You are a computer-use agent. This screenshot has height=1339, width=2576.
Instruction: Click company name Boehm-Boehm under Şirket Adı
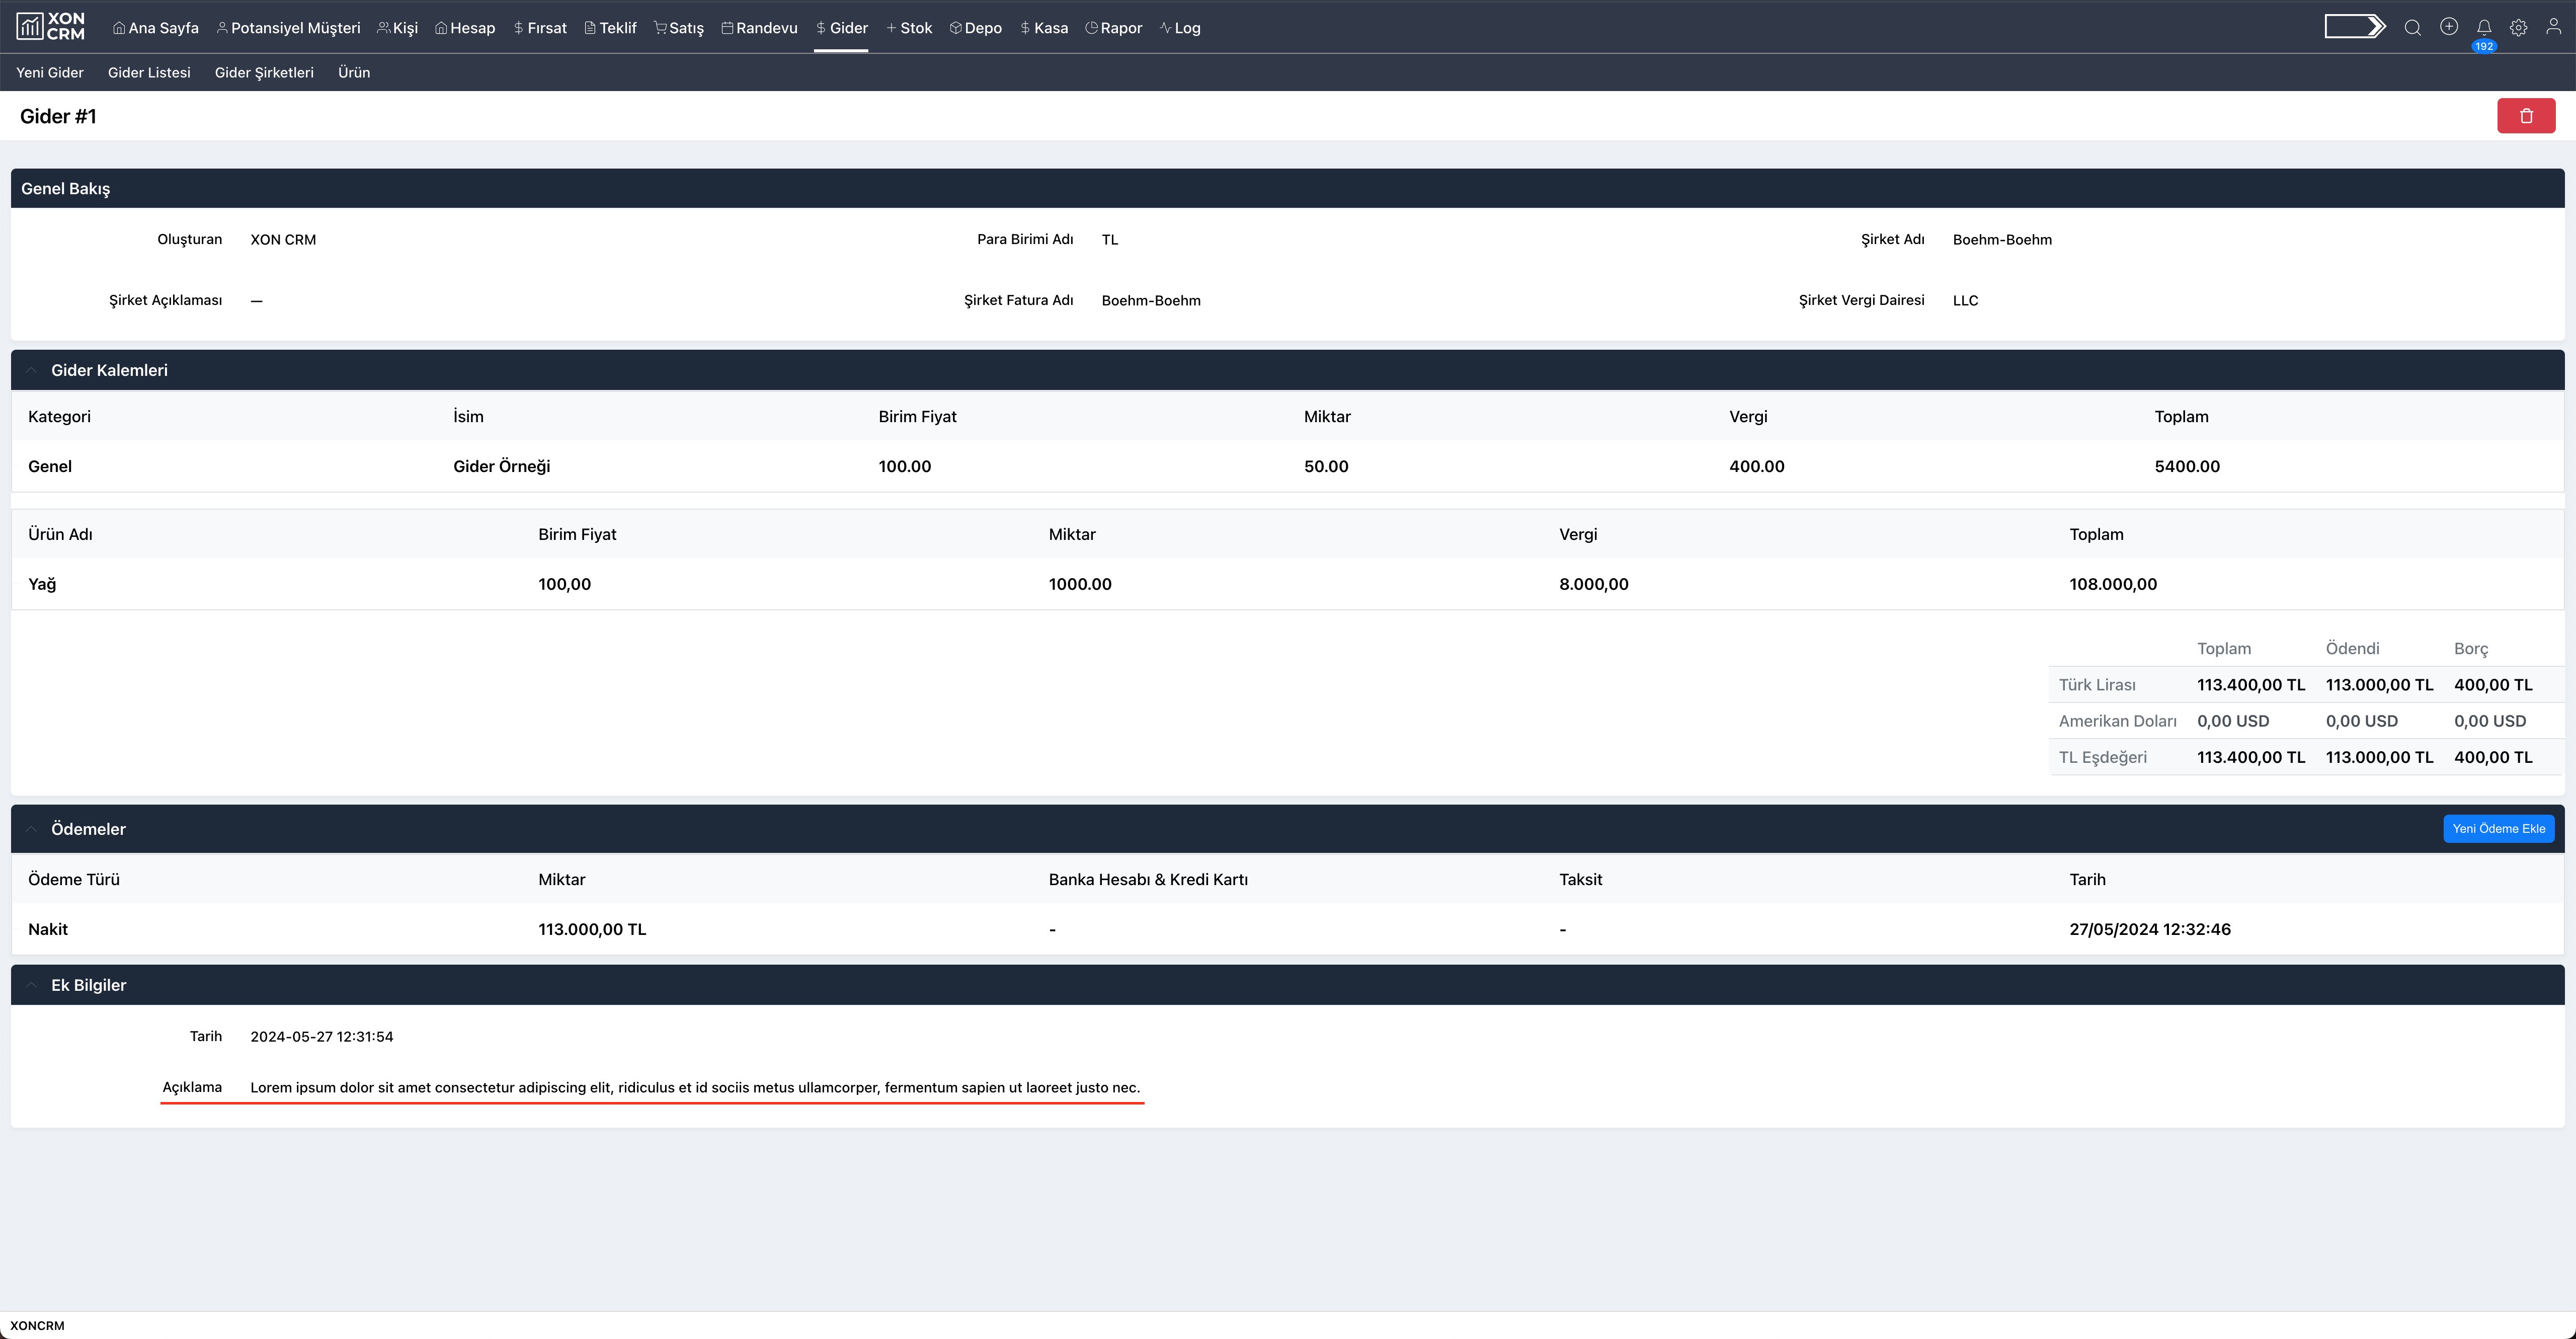point(2002,239)
